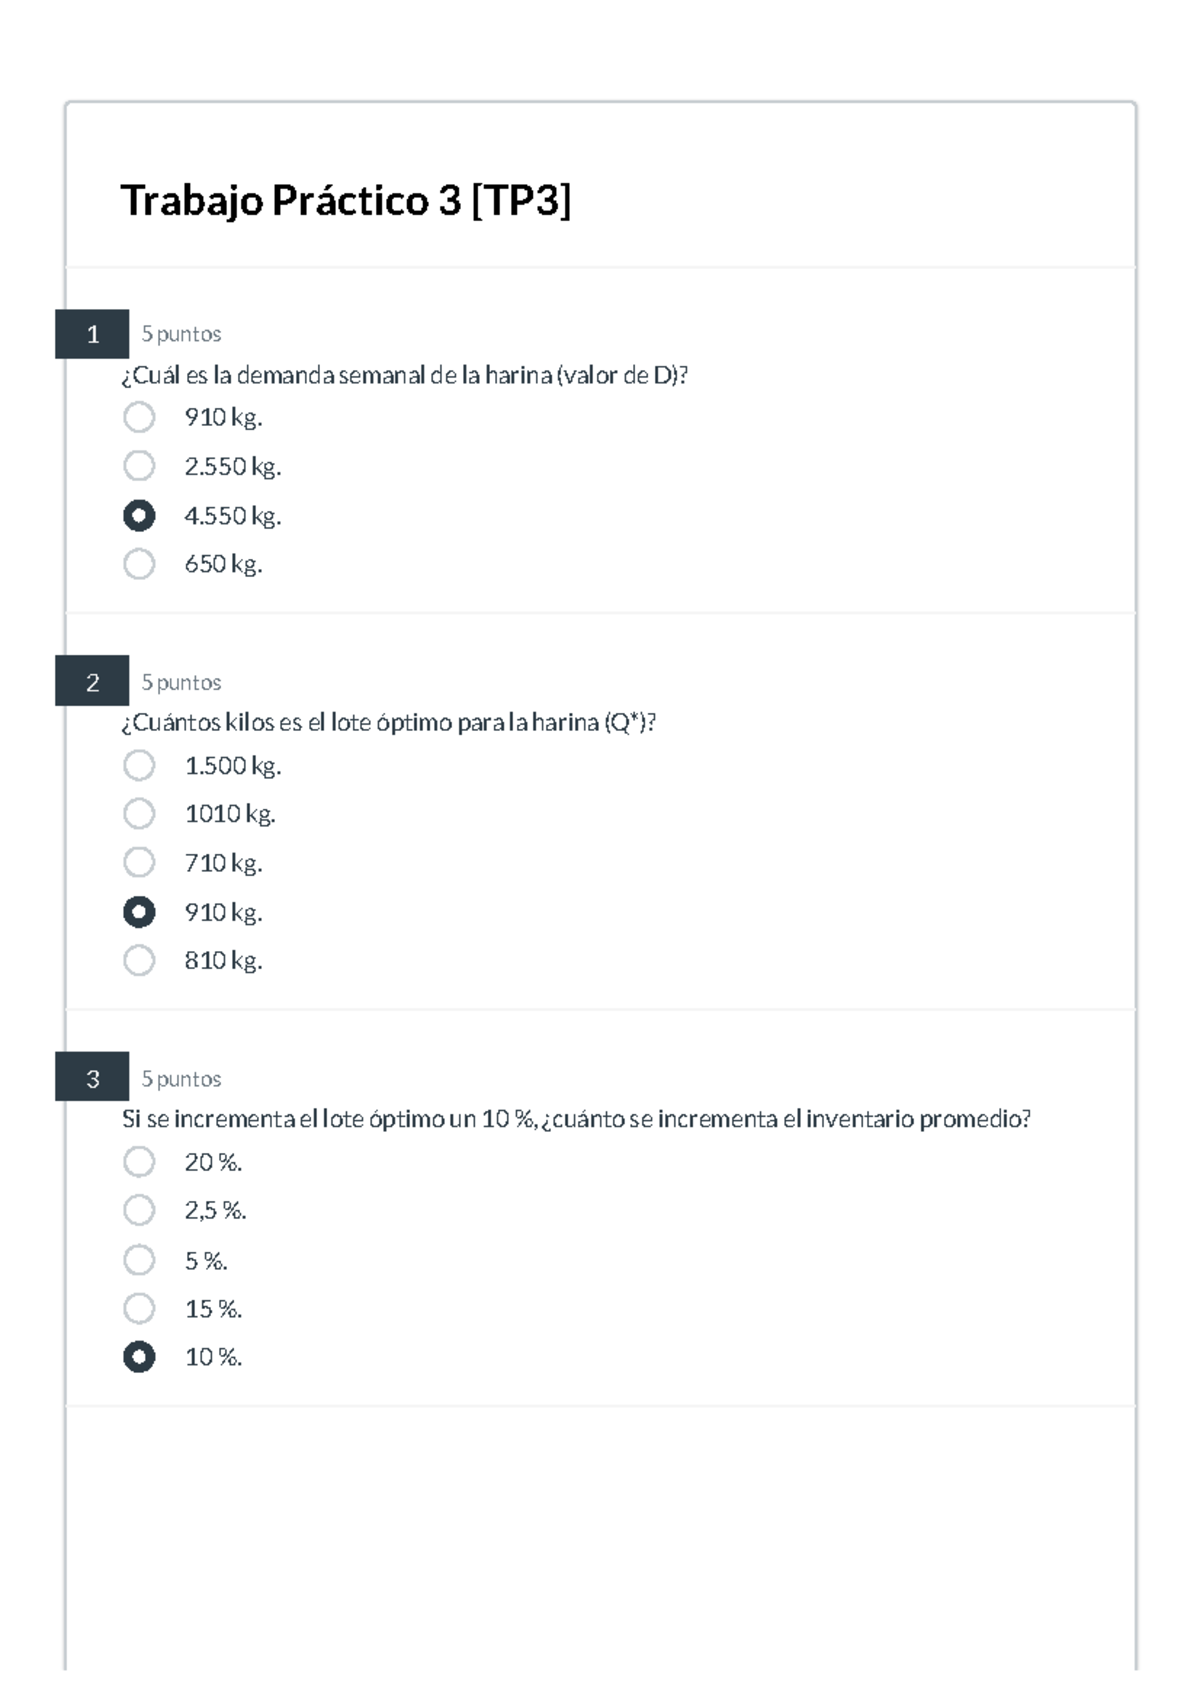The height and width of the screenshot is (1698, 1200).
Task: Select the 10 % radio button
Action: [x=139, y=1357]
